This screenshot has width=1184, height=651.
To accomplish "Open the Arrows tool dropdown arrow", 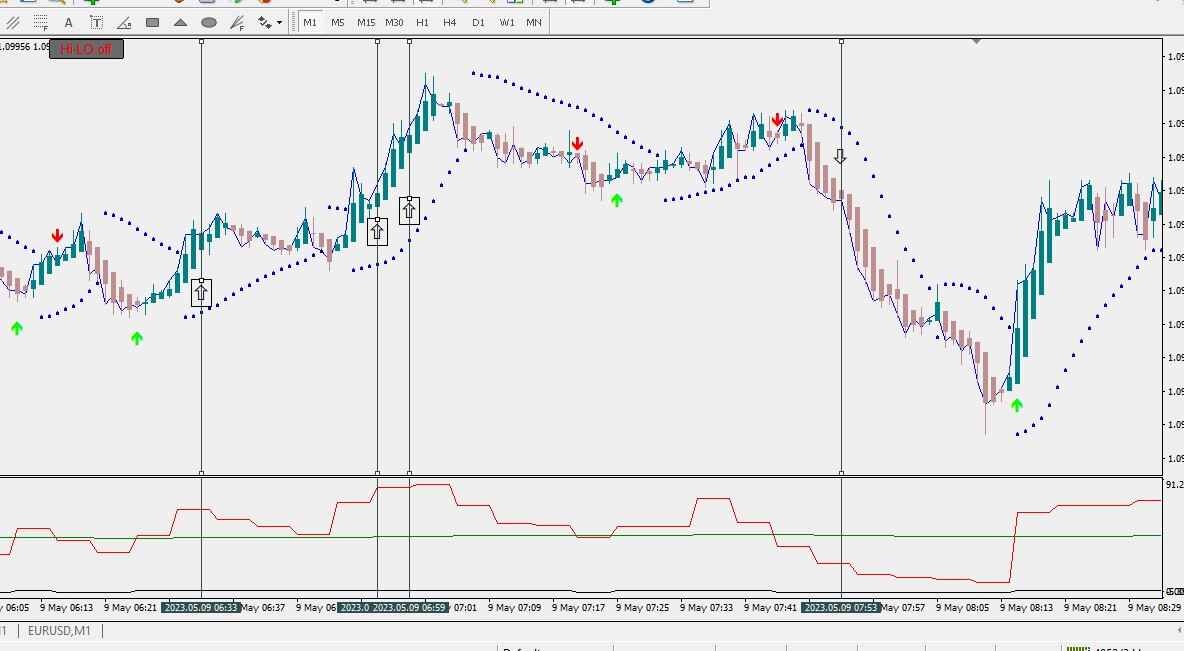I will (279, 23).
